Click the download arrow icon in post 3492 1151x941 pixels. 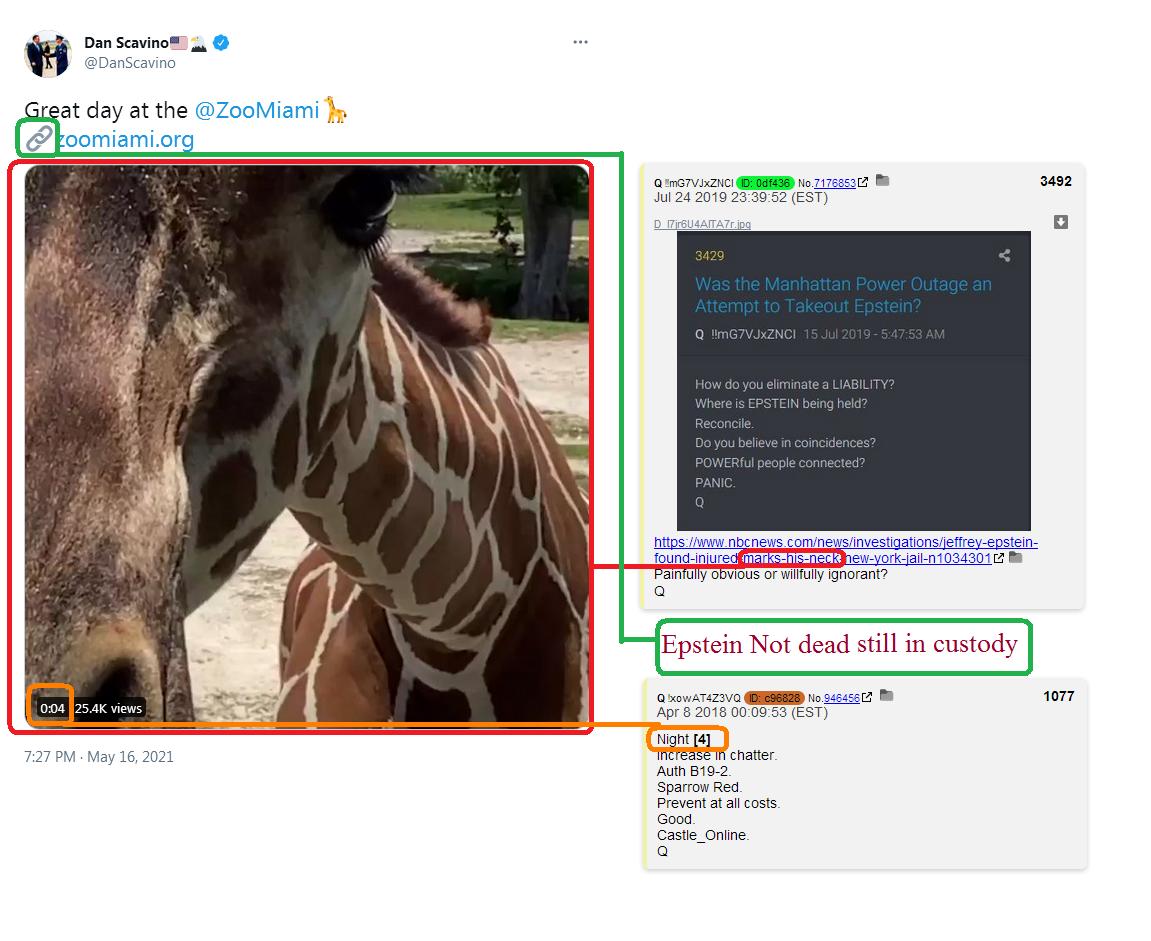click(1061, 222)
